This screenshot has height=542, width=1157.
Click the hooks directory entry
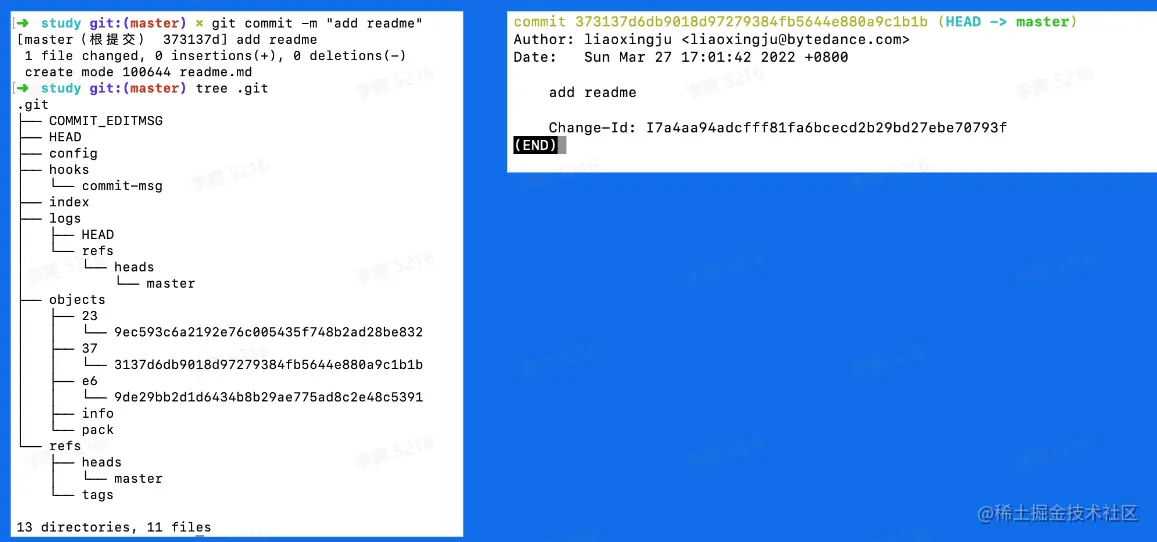tap(69, 170)
